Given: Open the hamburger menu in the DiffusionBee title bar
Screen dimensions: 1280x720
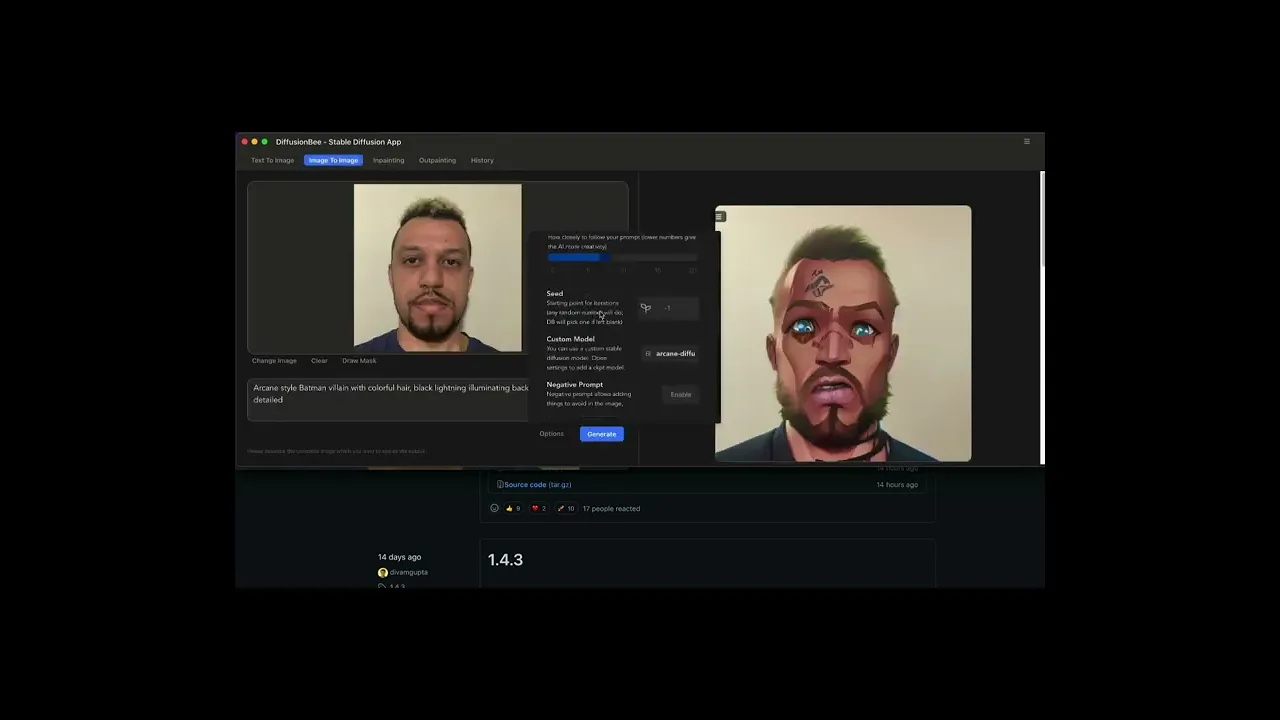Looking at the screenshot, I should point(1026,142).
